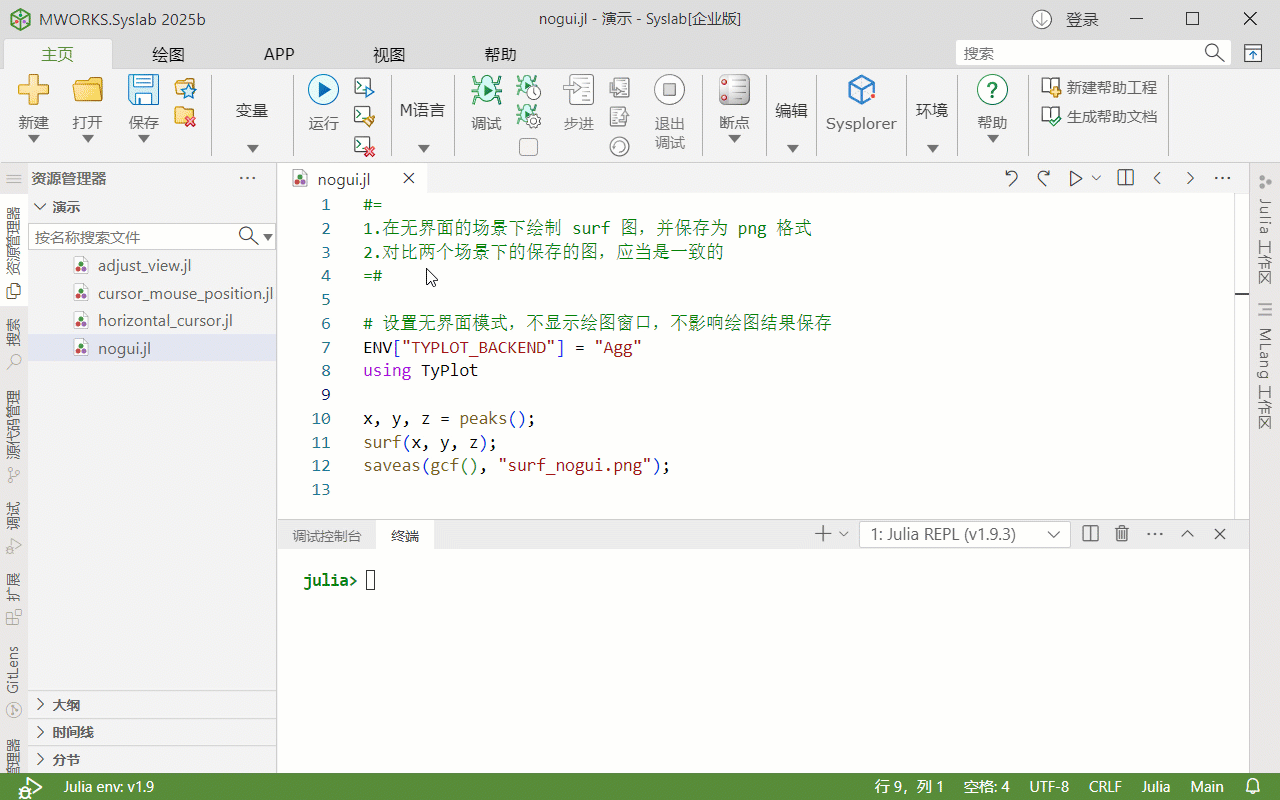
Task: Expand the 大纲 section
Action: pyautogui.click(x=154, y=704)
